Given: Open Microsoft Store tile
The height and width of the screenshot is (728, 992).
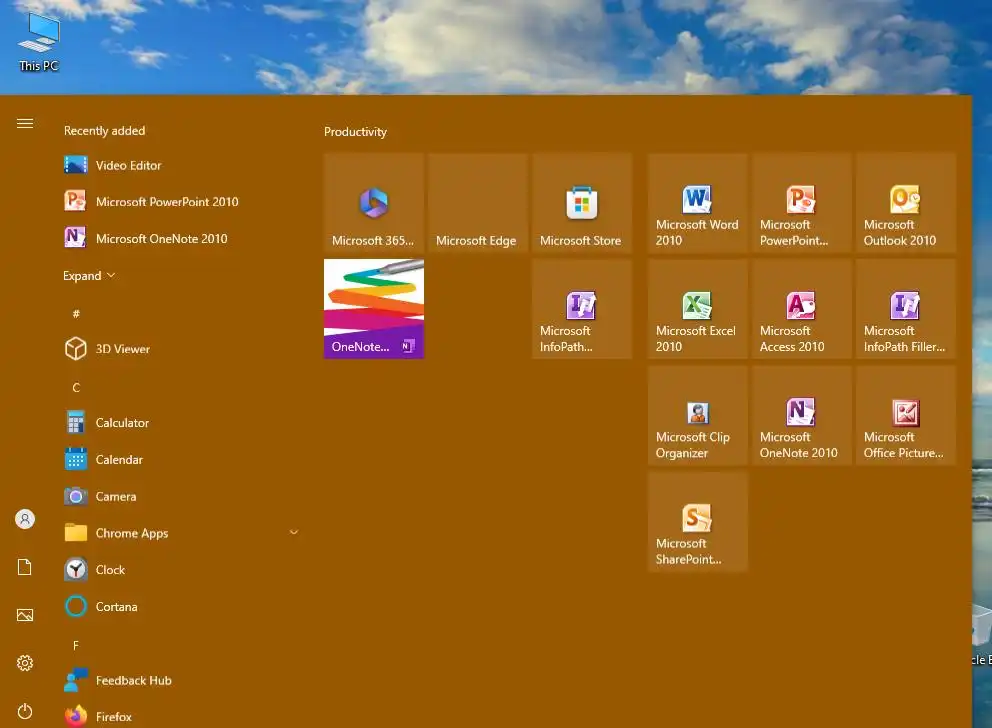Looking at the screenshot, I should 581,203.
